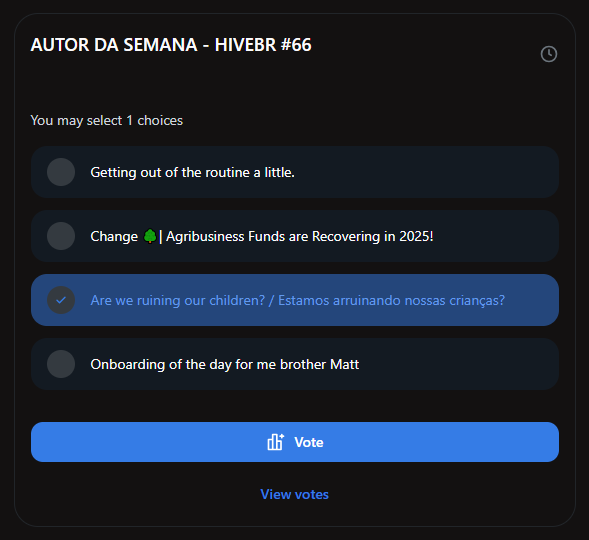Click the 'You may select 1 choices' text

tap(107, 121)
